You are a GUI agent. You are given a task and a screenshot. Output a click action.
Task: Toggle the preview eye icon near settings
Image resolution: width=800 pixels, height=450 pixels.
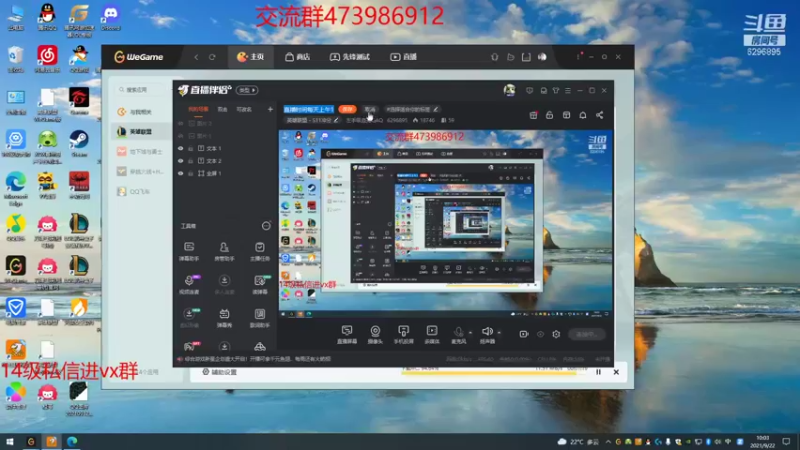coord(540,334)
